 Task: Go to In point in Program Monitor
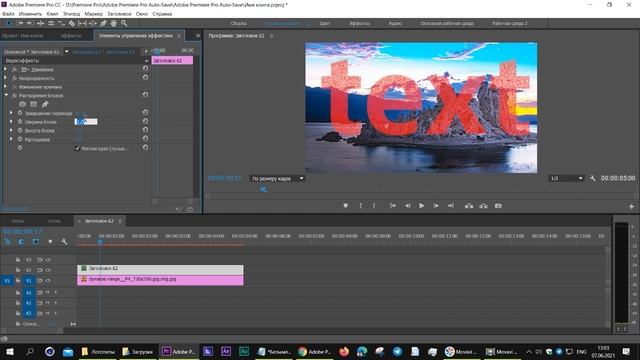tap(393, 206)
